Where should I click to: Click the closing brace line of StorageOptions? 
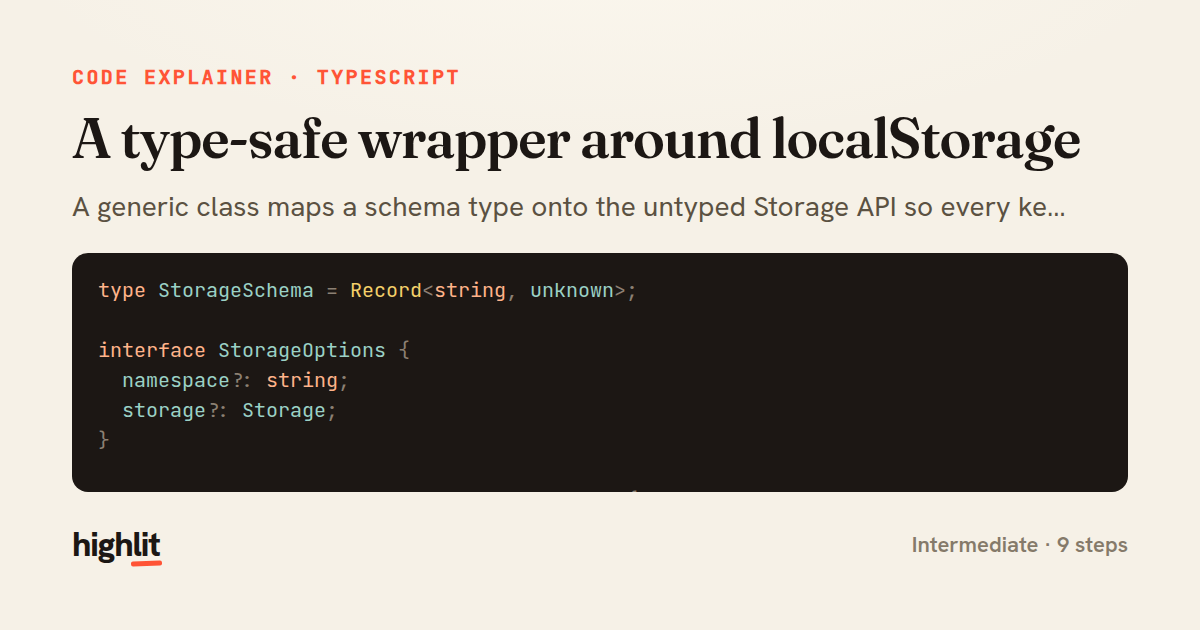click(104, 440)
